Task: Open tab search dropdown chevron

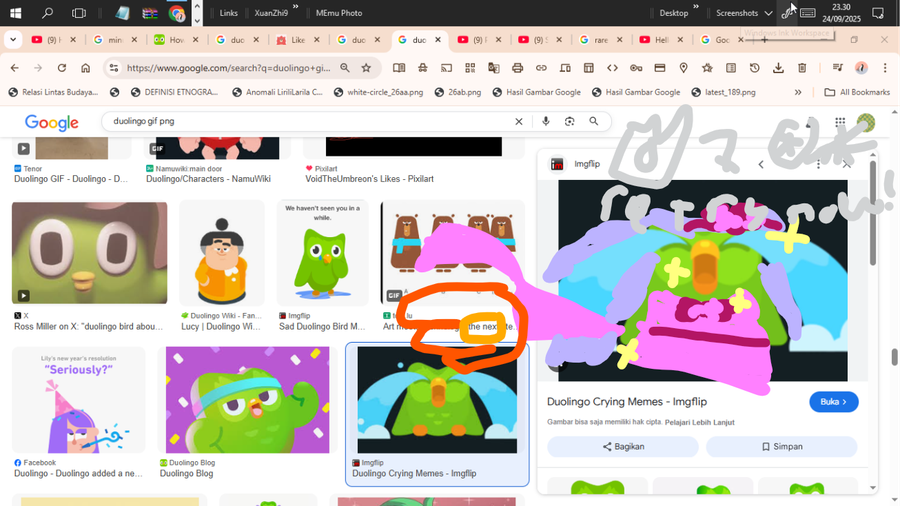Action: coord(13,40)
